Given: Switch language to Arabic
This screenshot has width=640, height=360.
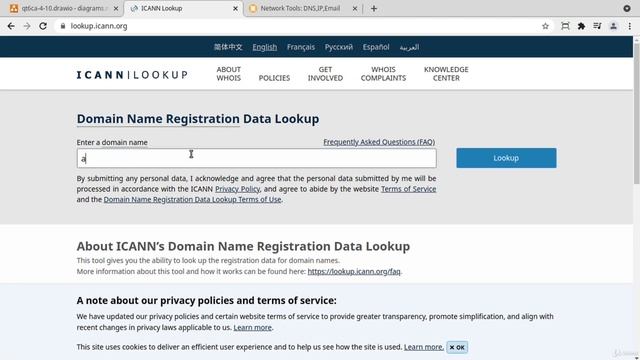Looking at the screenshot, I should tap(409, 47).
